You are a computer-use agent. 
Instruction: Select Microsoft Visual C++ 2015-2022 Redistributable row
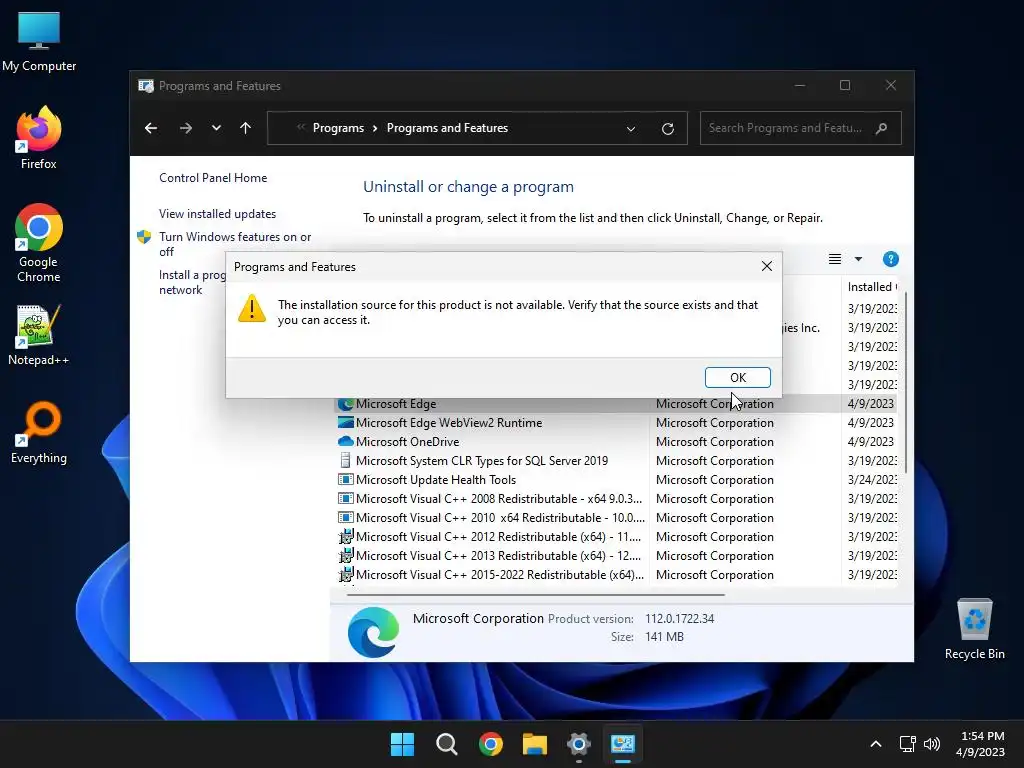(x=615, y=574)
